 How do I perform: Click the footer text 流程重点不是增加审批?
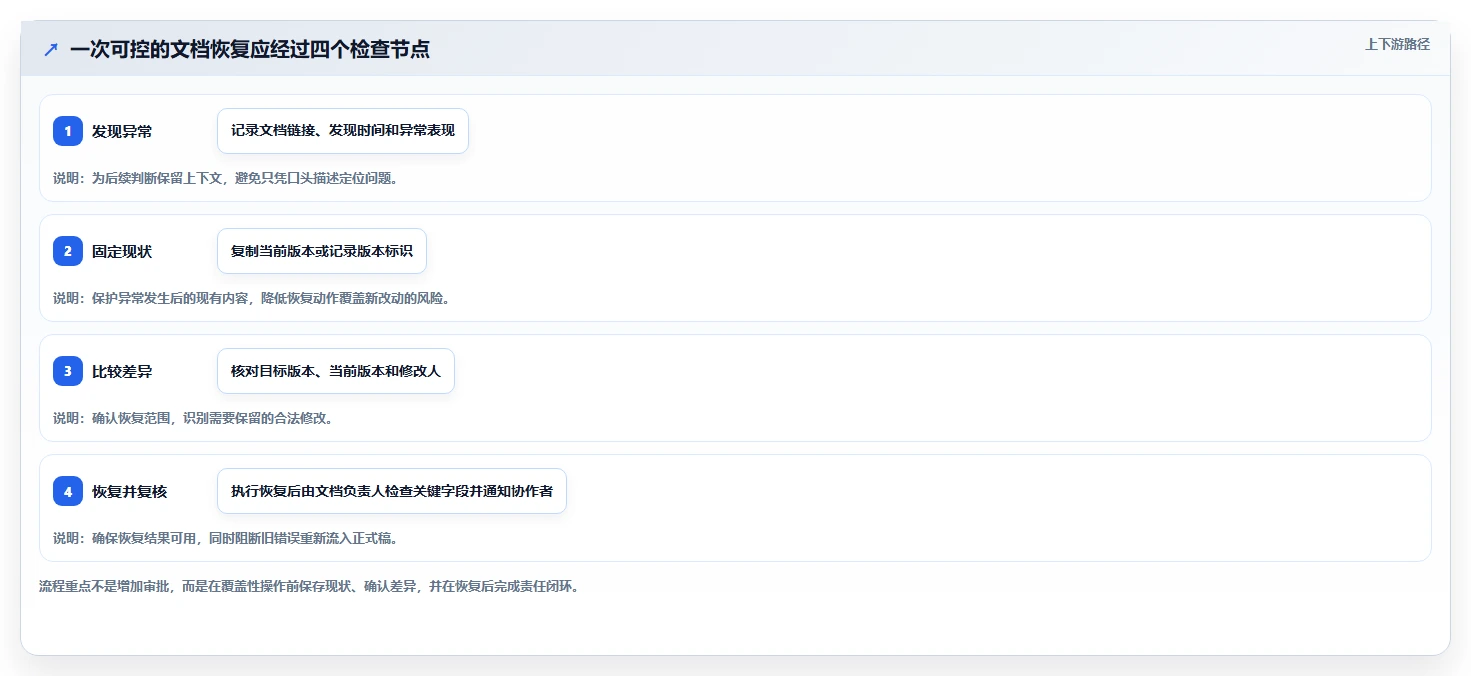pyautogui.click(x=105, y=586)
